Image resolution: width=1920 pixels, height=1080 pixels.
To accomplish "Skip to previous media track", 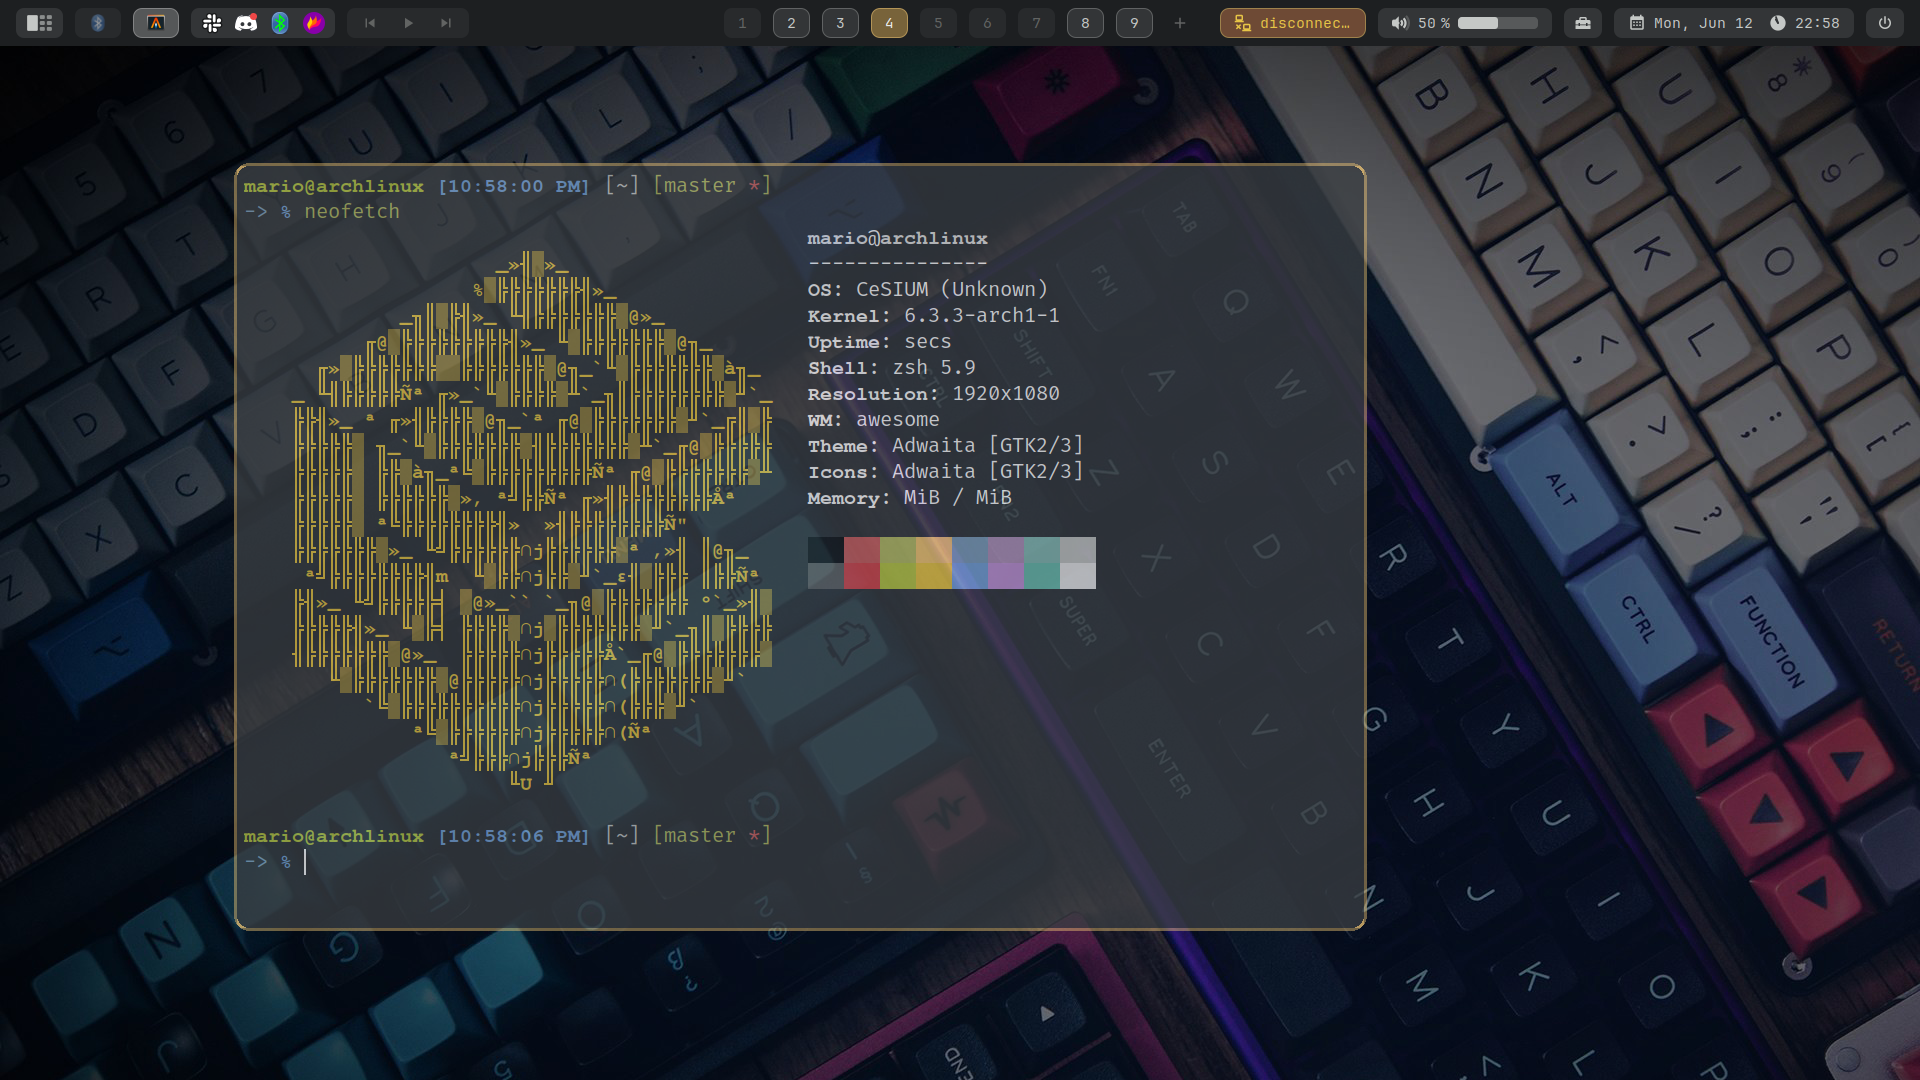I will 370,23.
